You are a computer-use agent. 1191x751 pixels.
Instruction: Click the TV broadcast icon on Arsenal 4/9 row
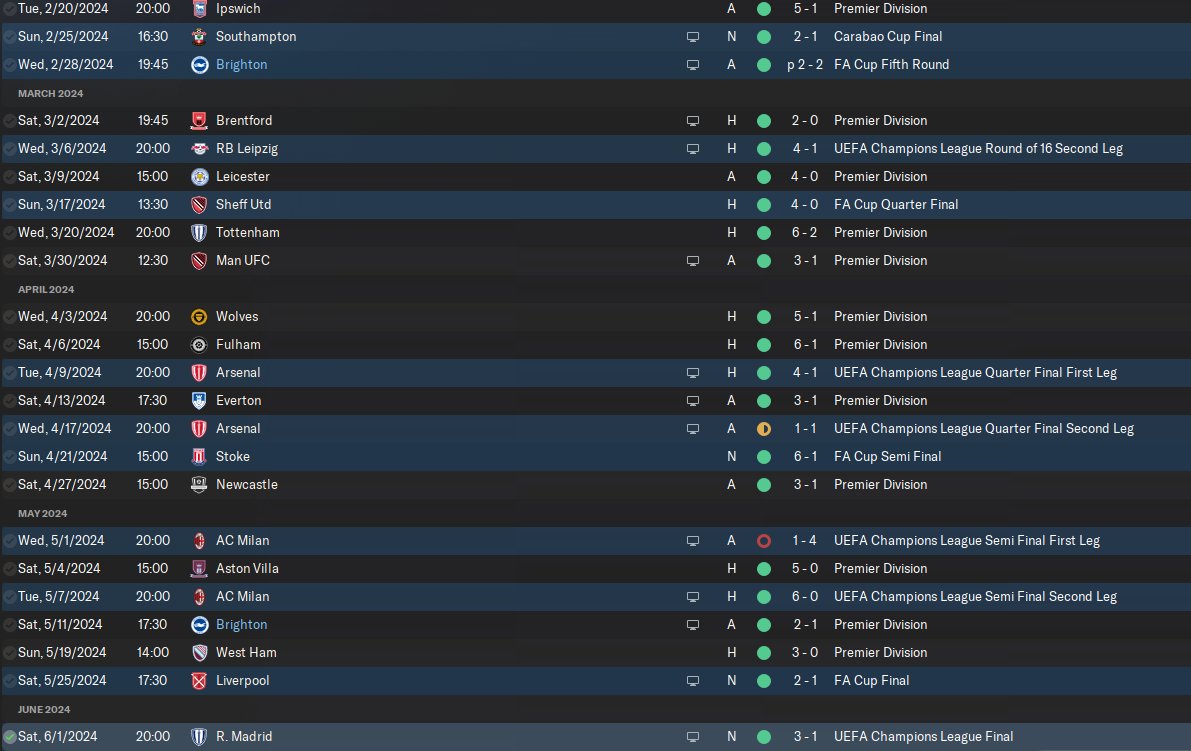[693, 373]
